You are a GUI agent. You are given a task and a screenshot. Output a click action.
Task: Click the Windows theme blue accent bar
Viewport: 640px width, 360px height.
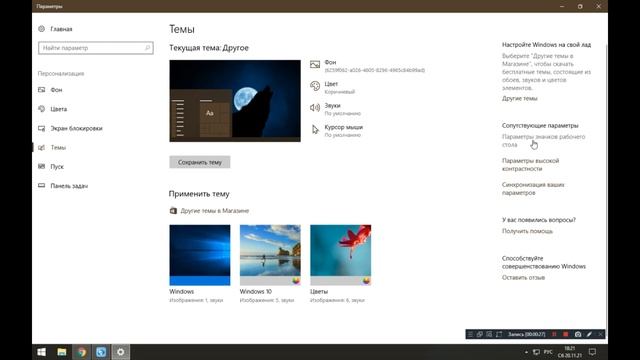point(200,280)
